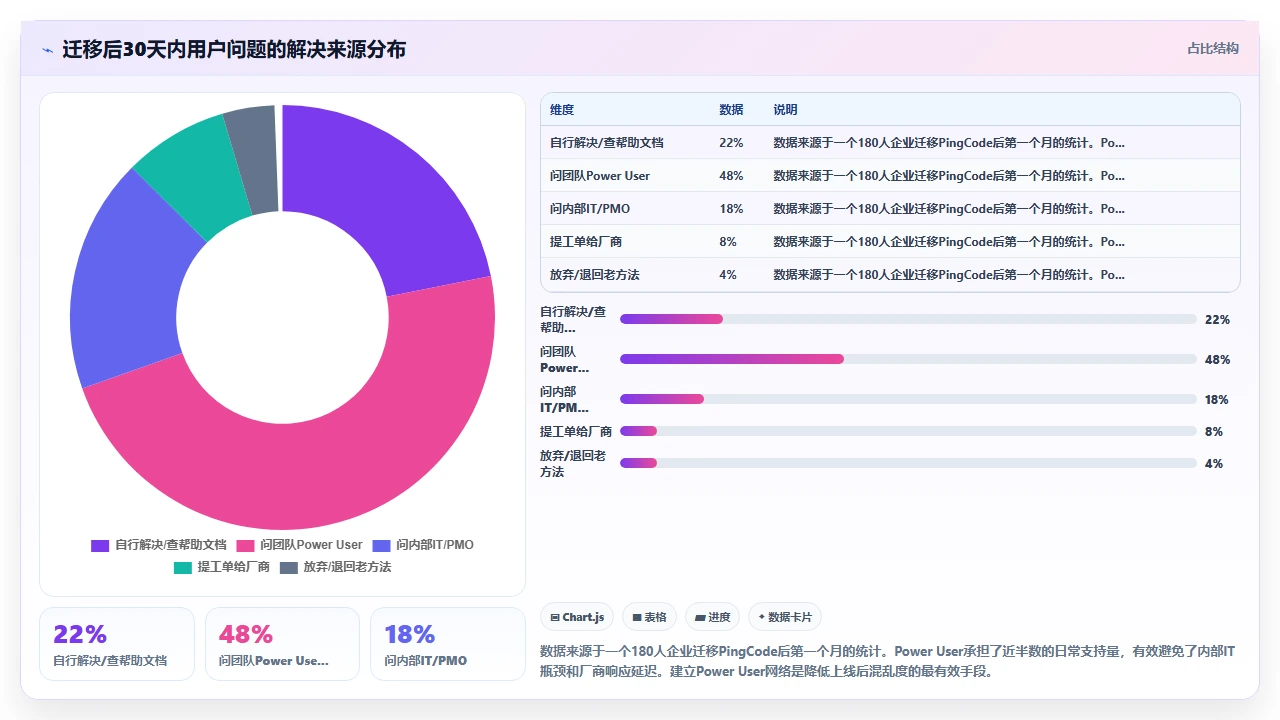This screenshot has width=1280, height=720.
Task: Click the summary paragraph about Power User网络
Action: (888, 661)
